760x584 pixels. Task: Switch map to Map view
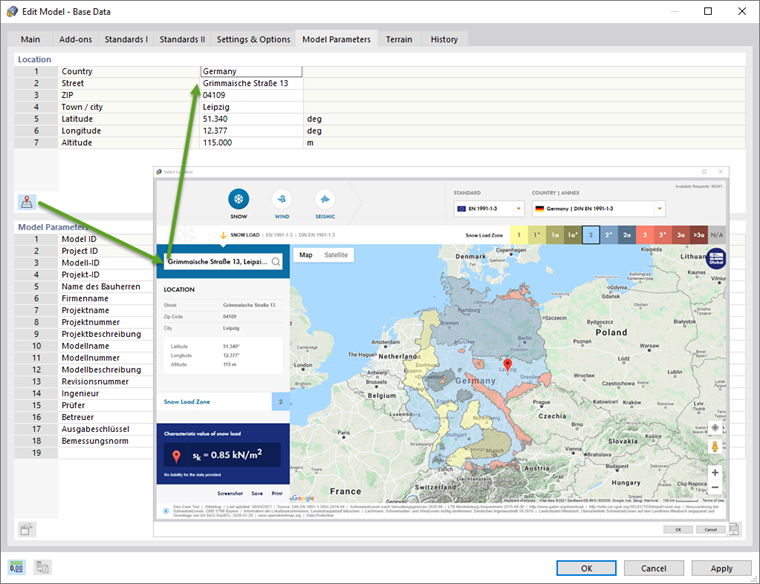tap(306, 255)
